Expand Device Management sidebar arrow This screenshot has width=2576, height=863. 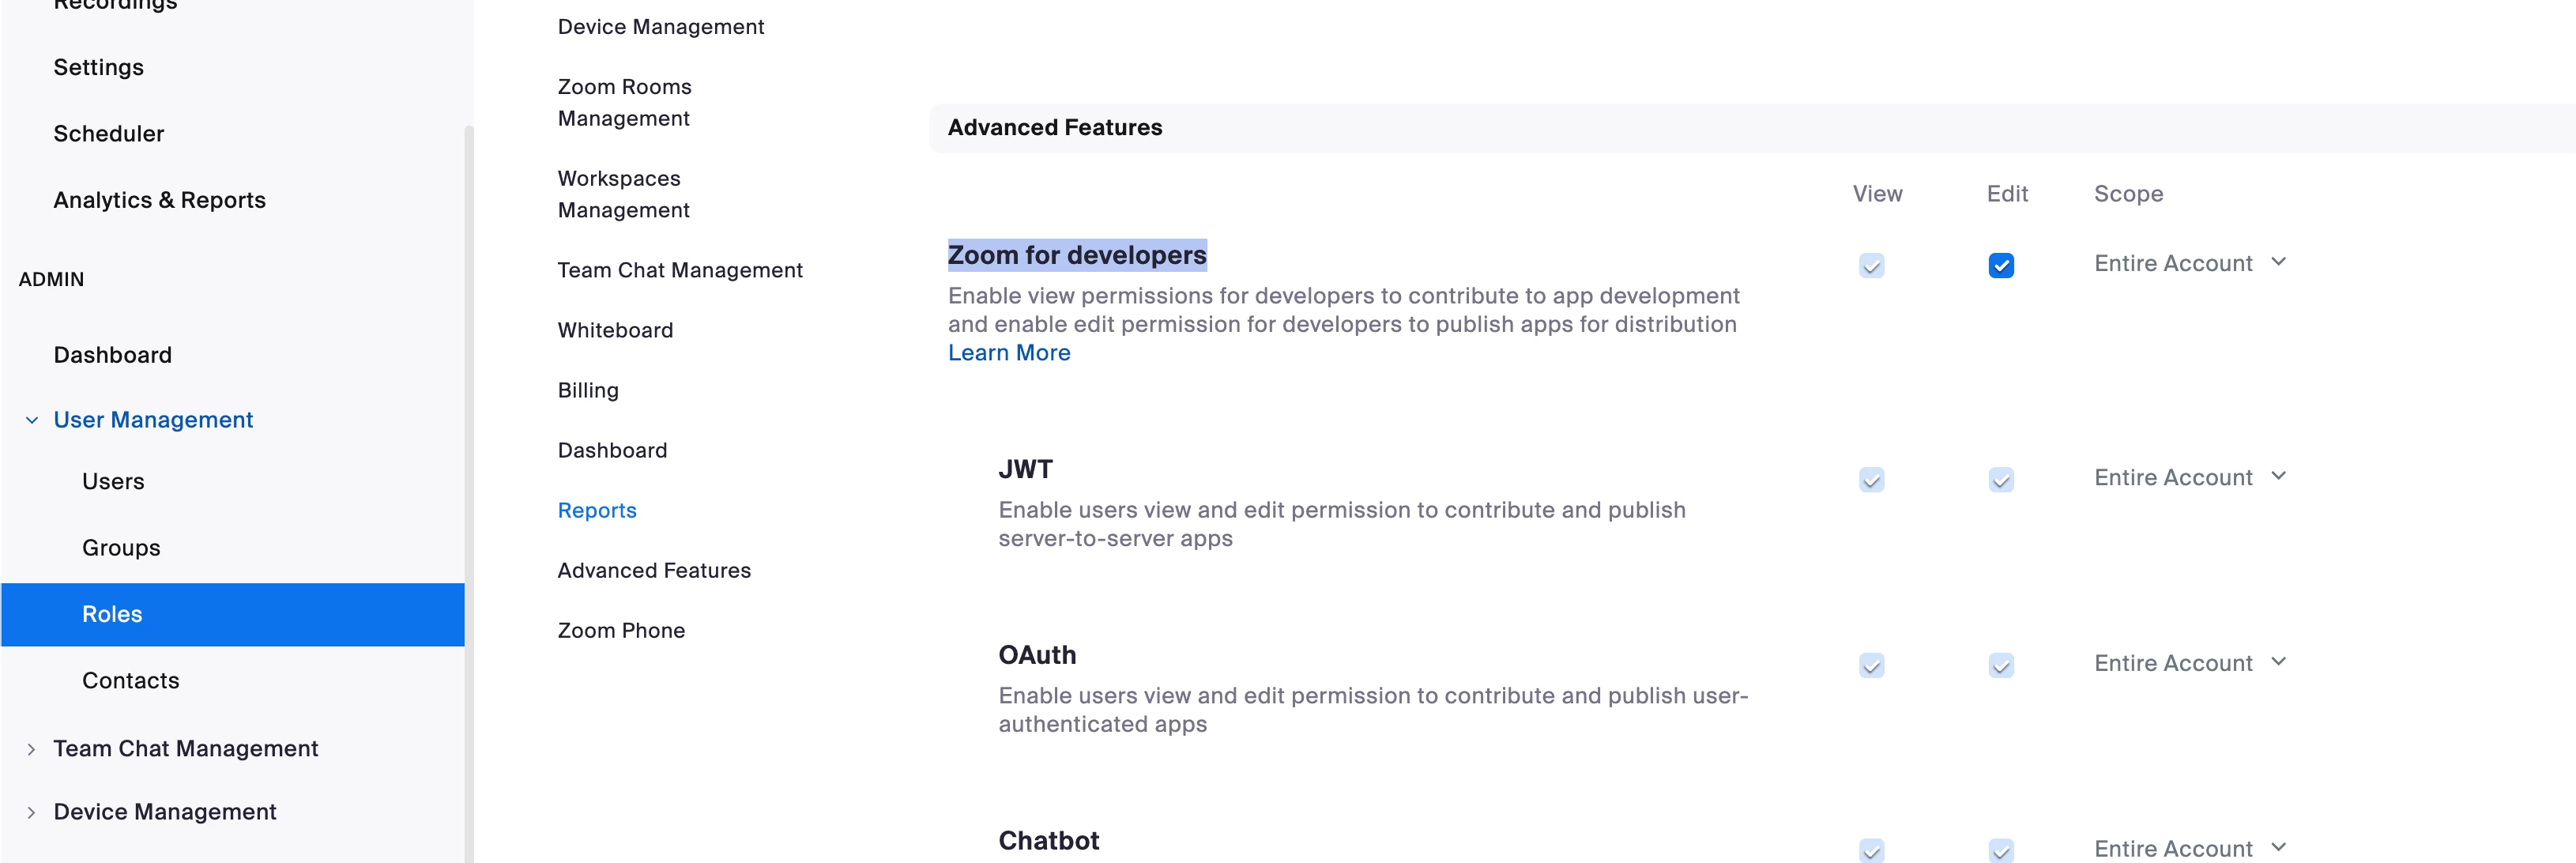(32, 812)
